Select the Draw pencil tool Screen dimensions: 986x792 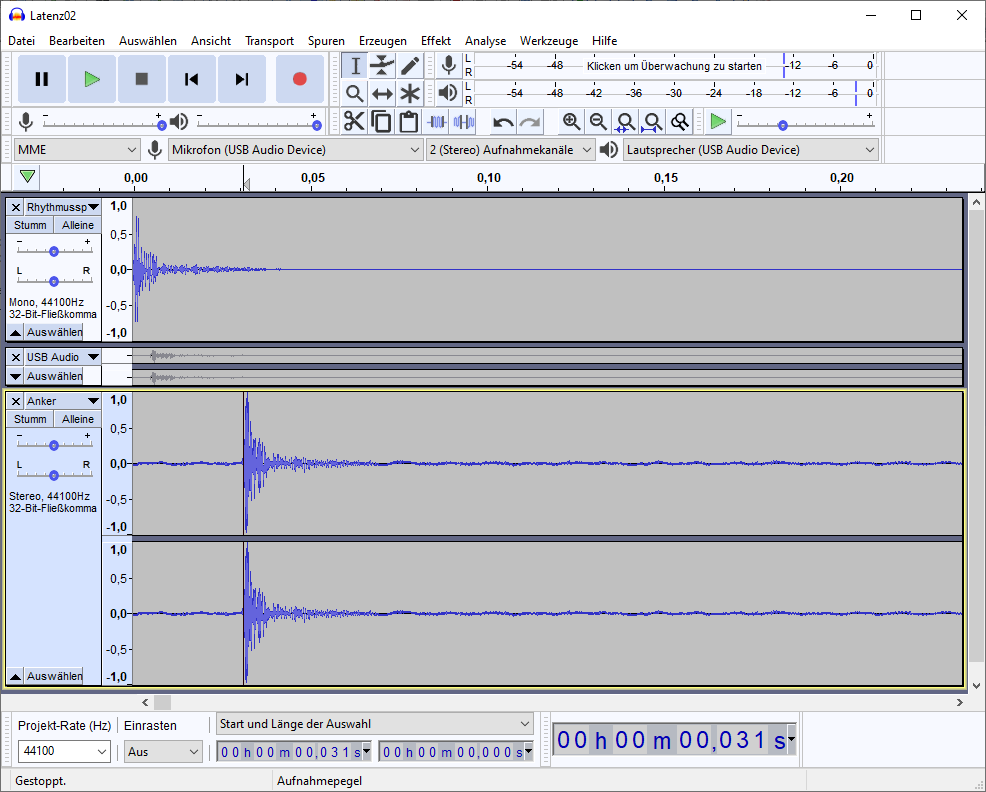click(410, 66)
